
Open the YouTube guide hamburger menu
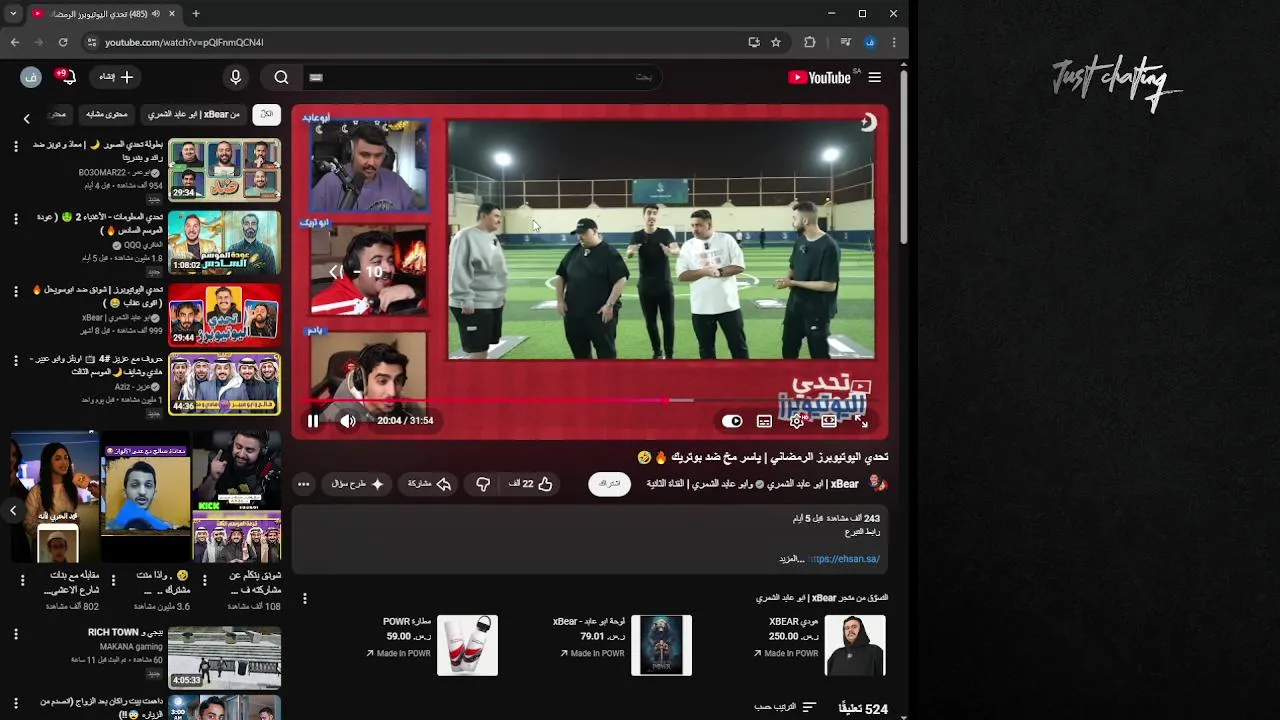pos(875,77)
